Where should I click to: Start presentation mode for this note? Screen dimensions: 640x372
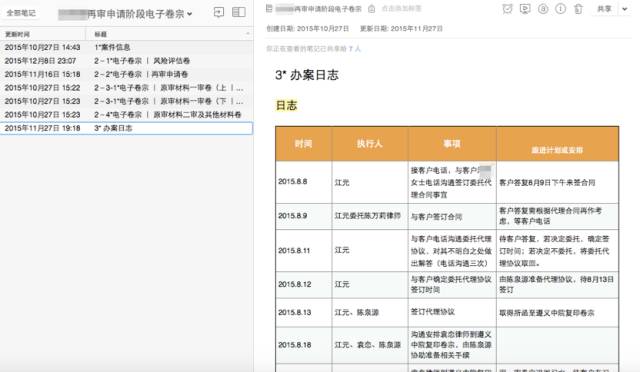(525, 9)
